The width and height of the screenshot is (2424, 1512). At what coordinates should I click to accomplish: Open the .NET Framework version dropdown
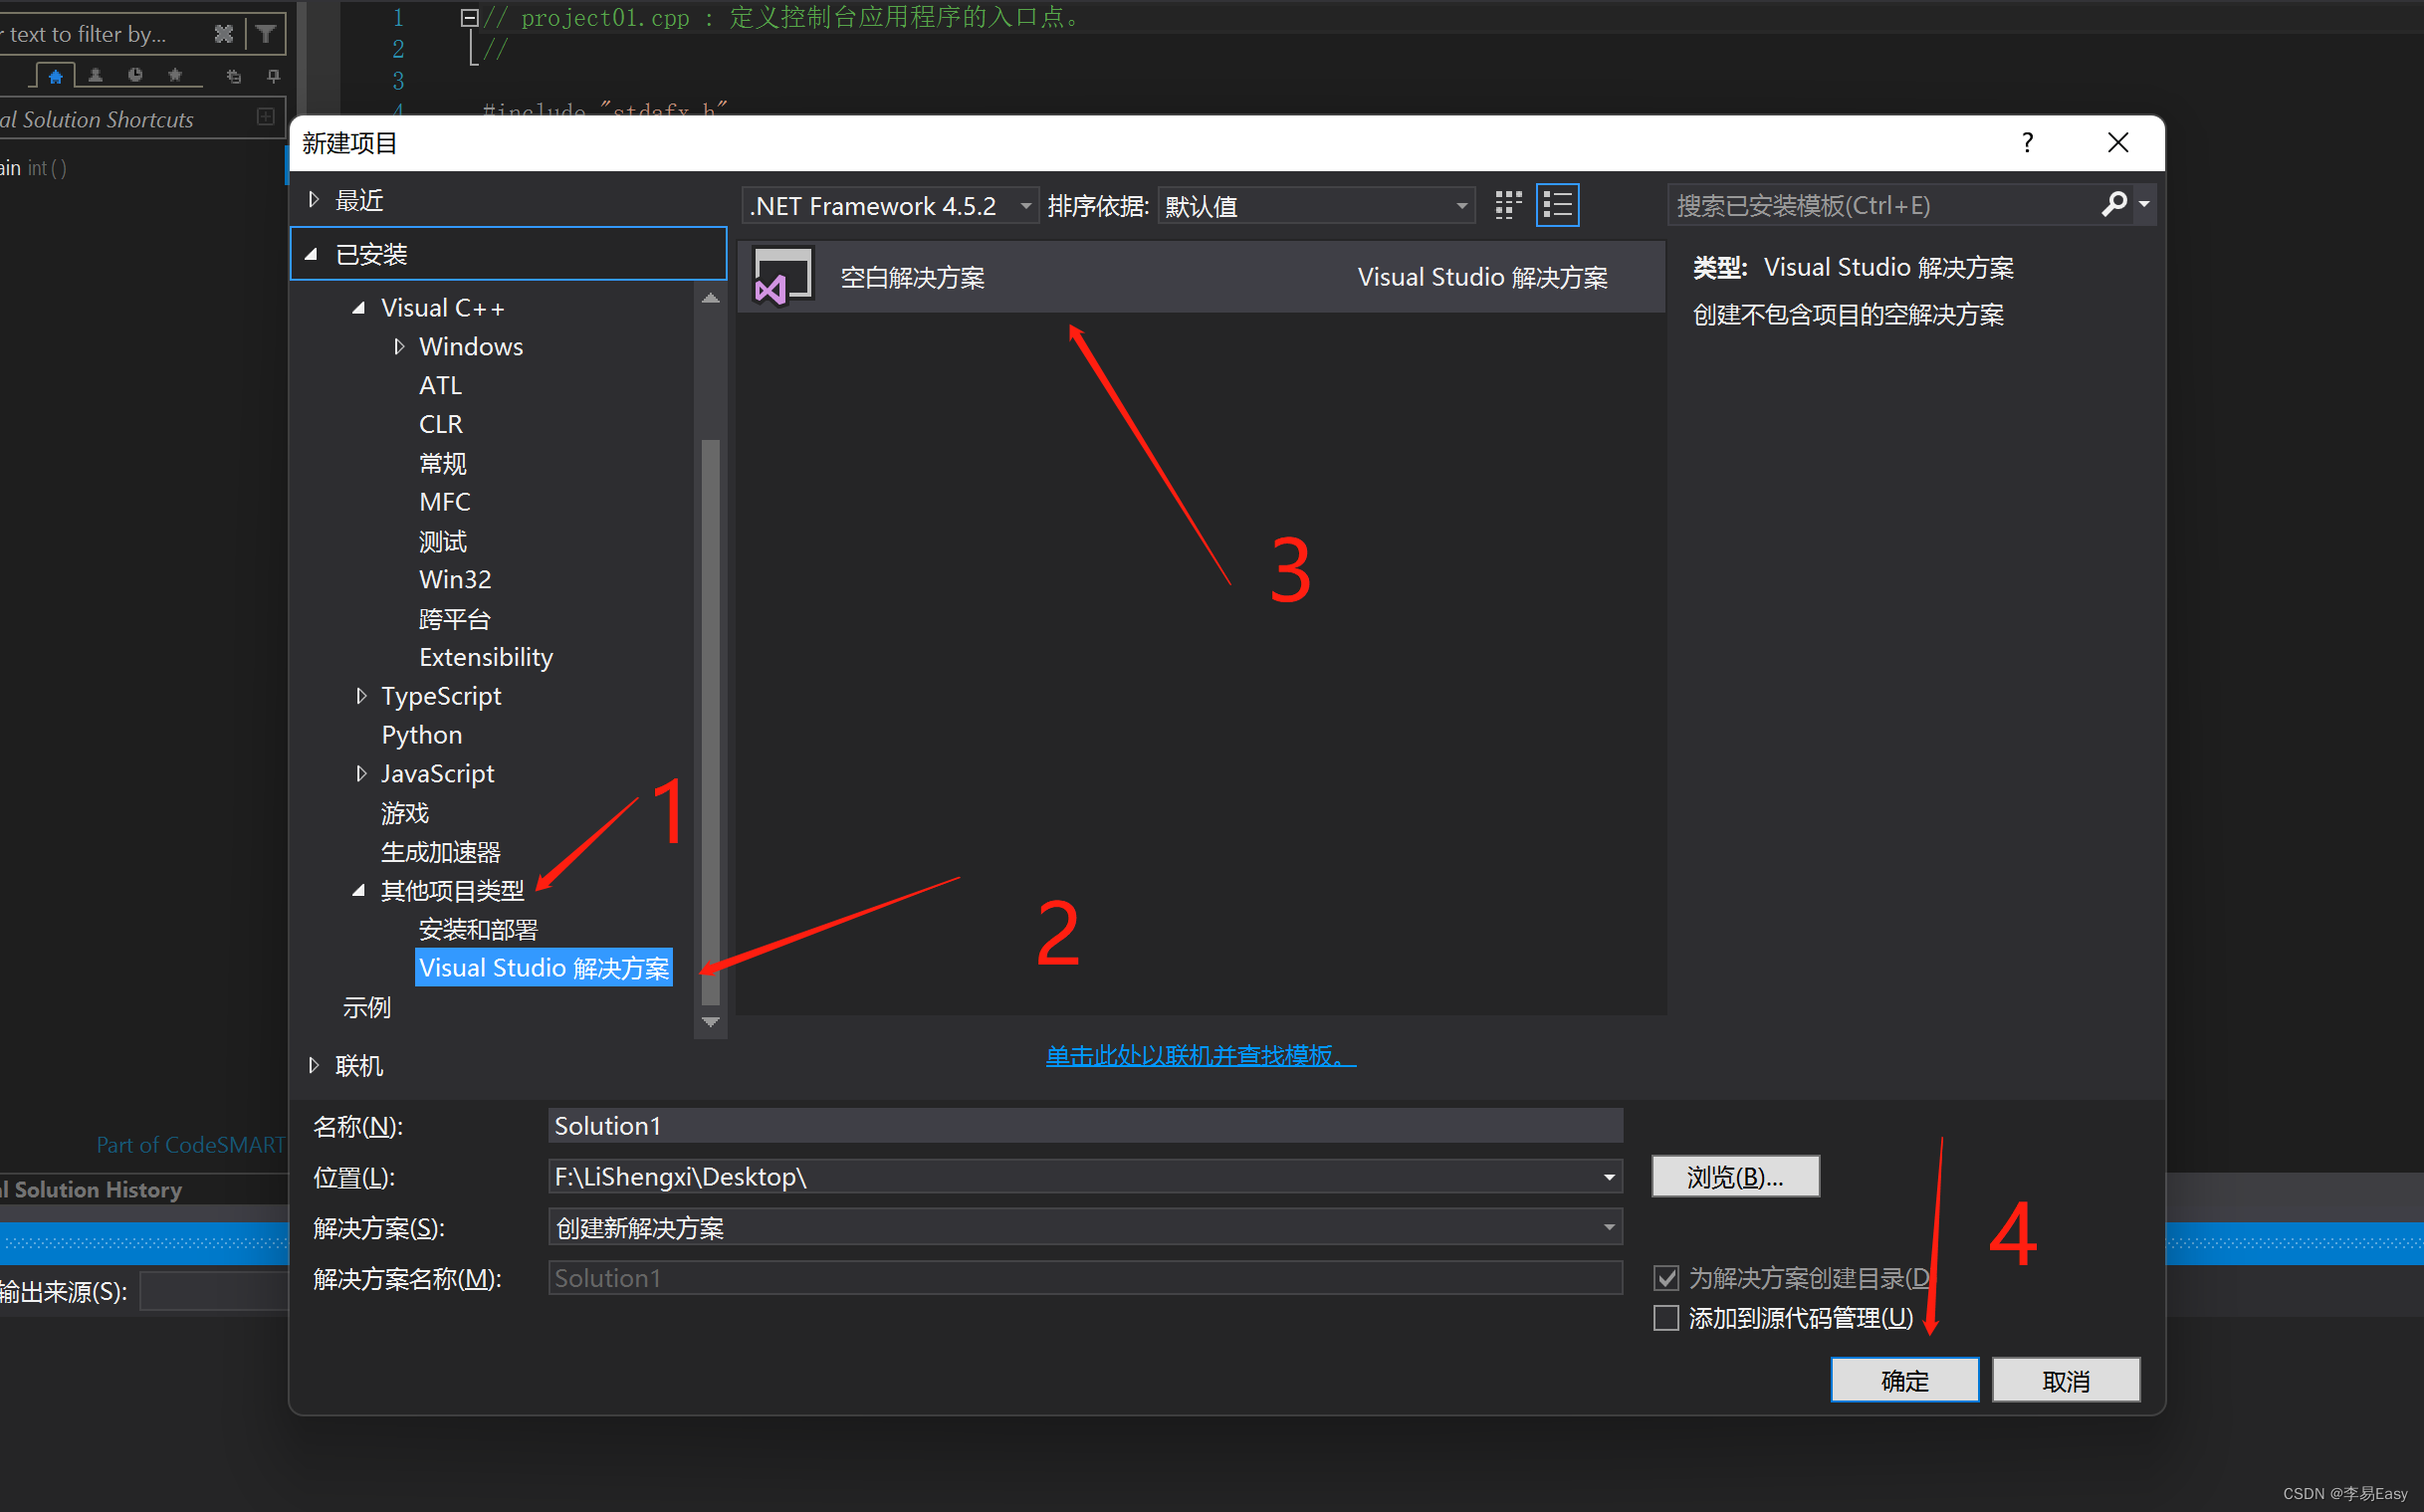pos(1026,207)
